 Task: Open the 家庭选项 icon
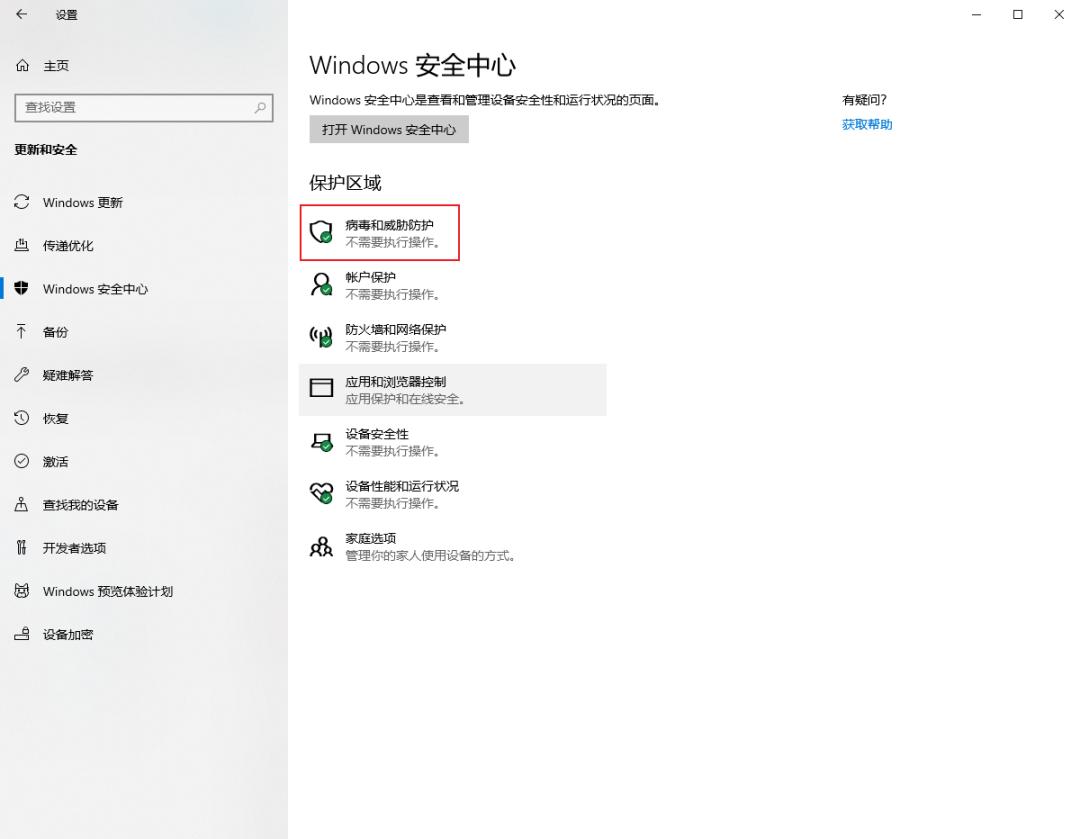click(321, 545)
